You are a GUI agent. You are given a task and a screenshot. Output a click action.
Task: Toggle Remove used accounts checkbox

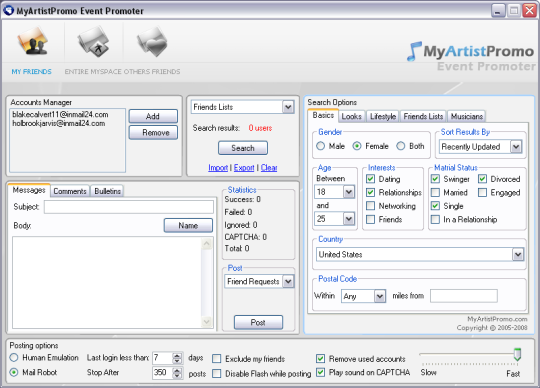[320, 359]
